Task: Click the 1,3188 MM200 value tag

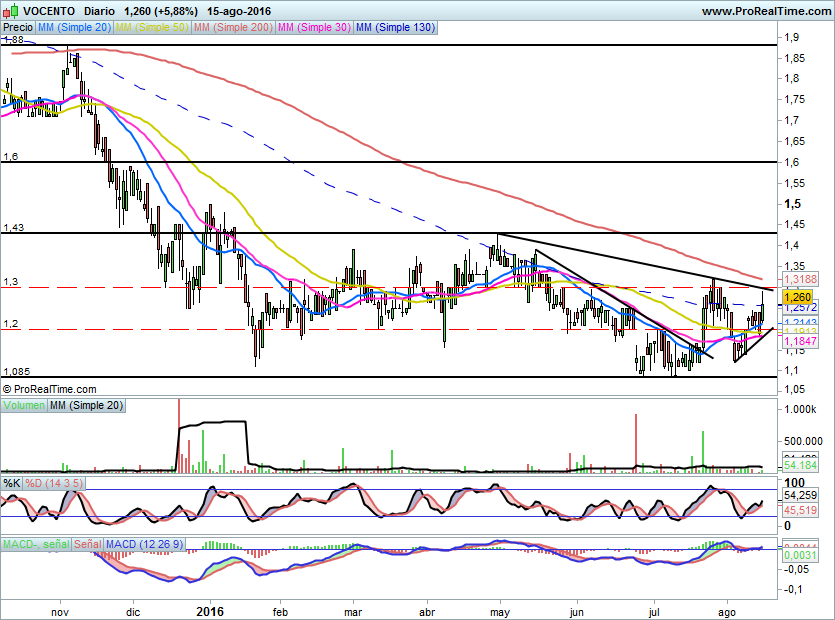Action: click(x=800, y=279)
